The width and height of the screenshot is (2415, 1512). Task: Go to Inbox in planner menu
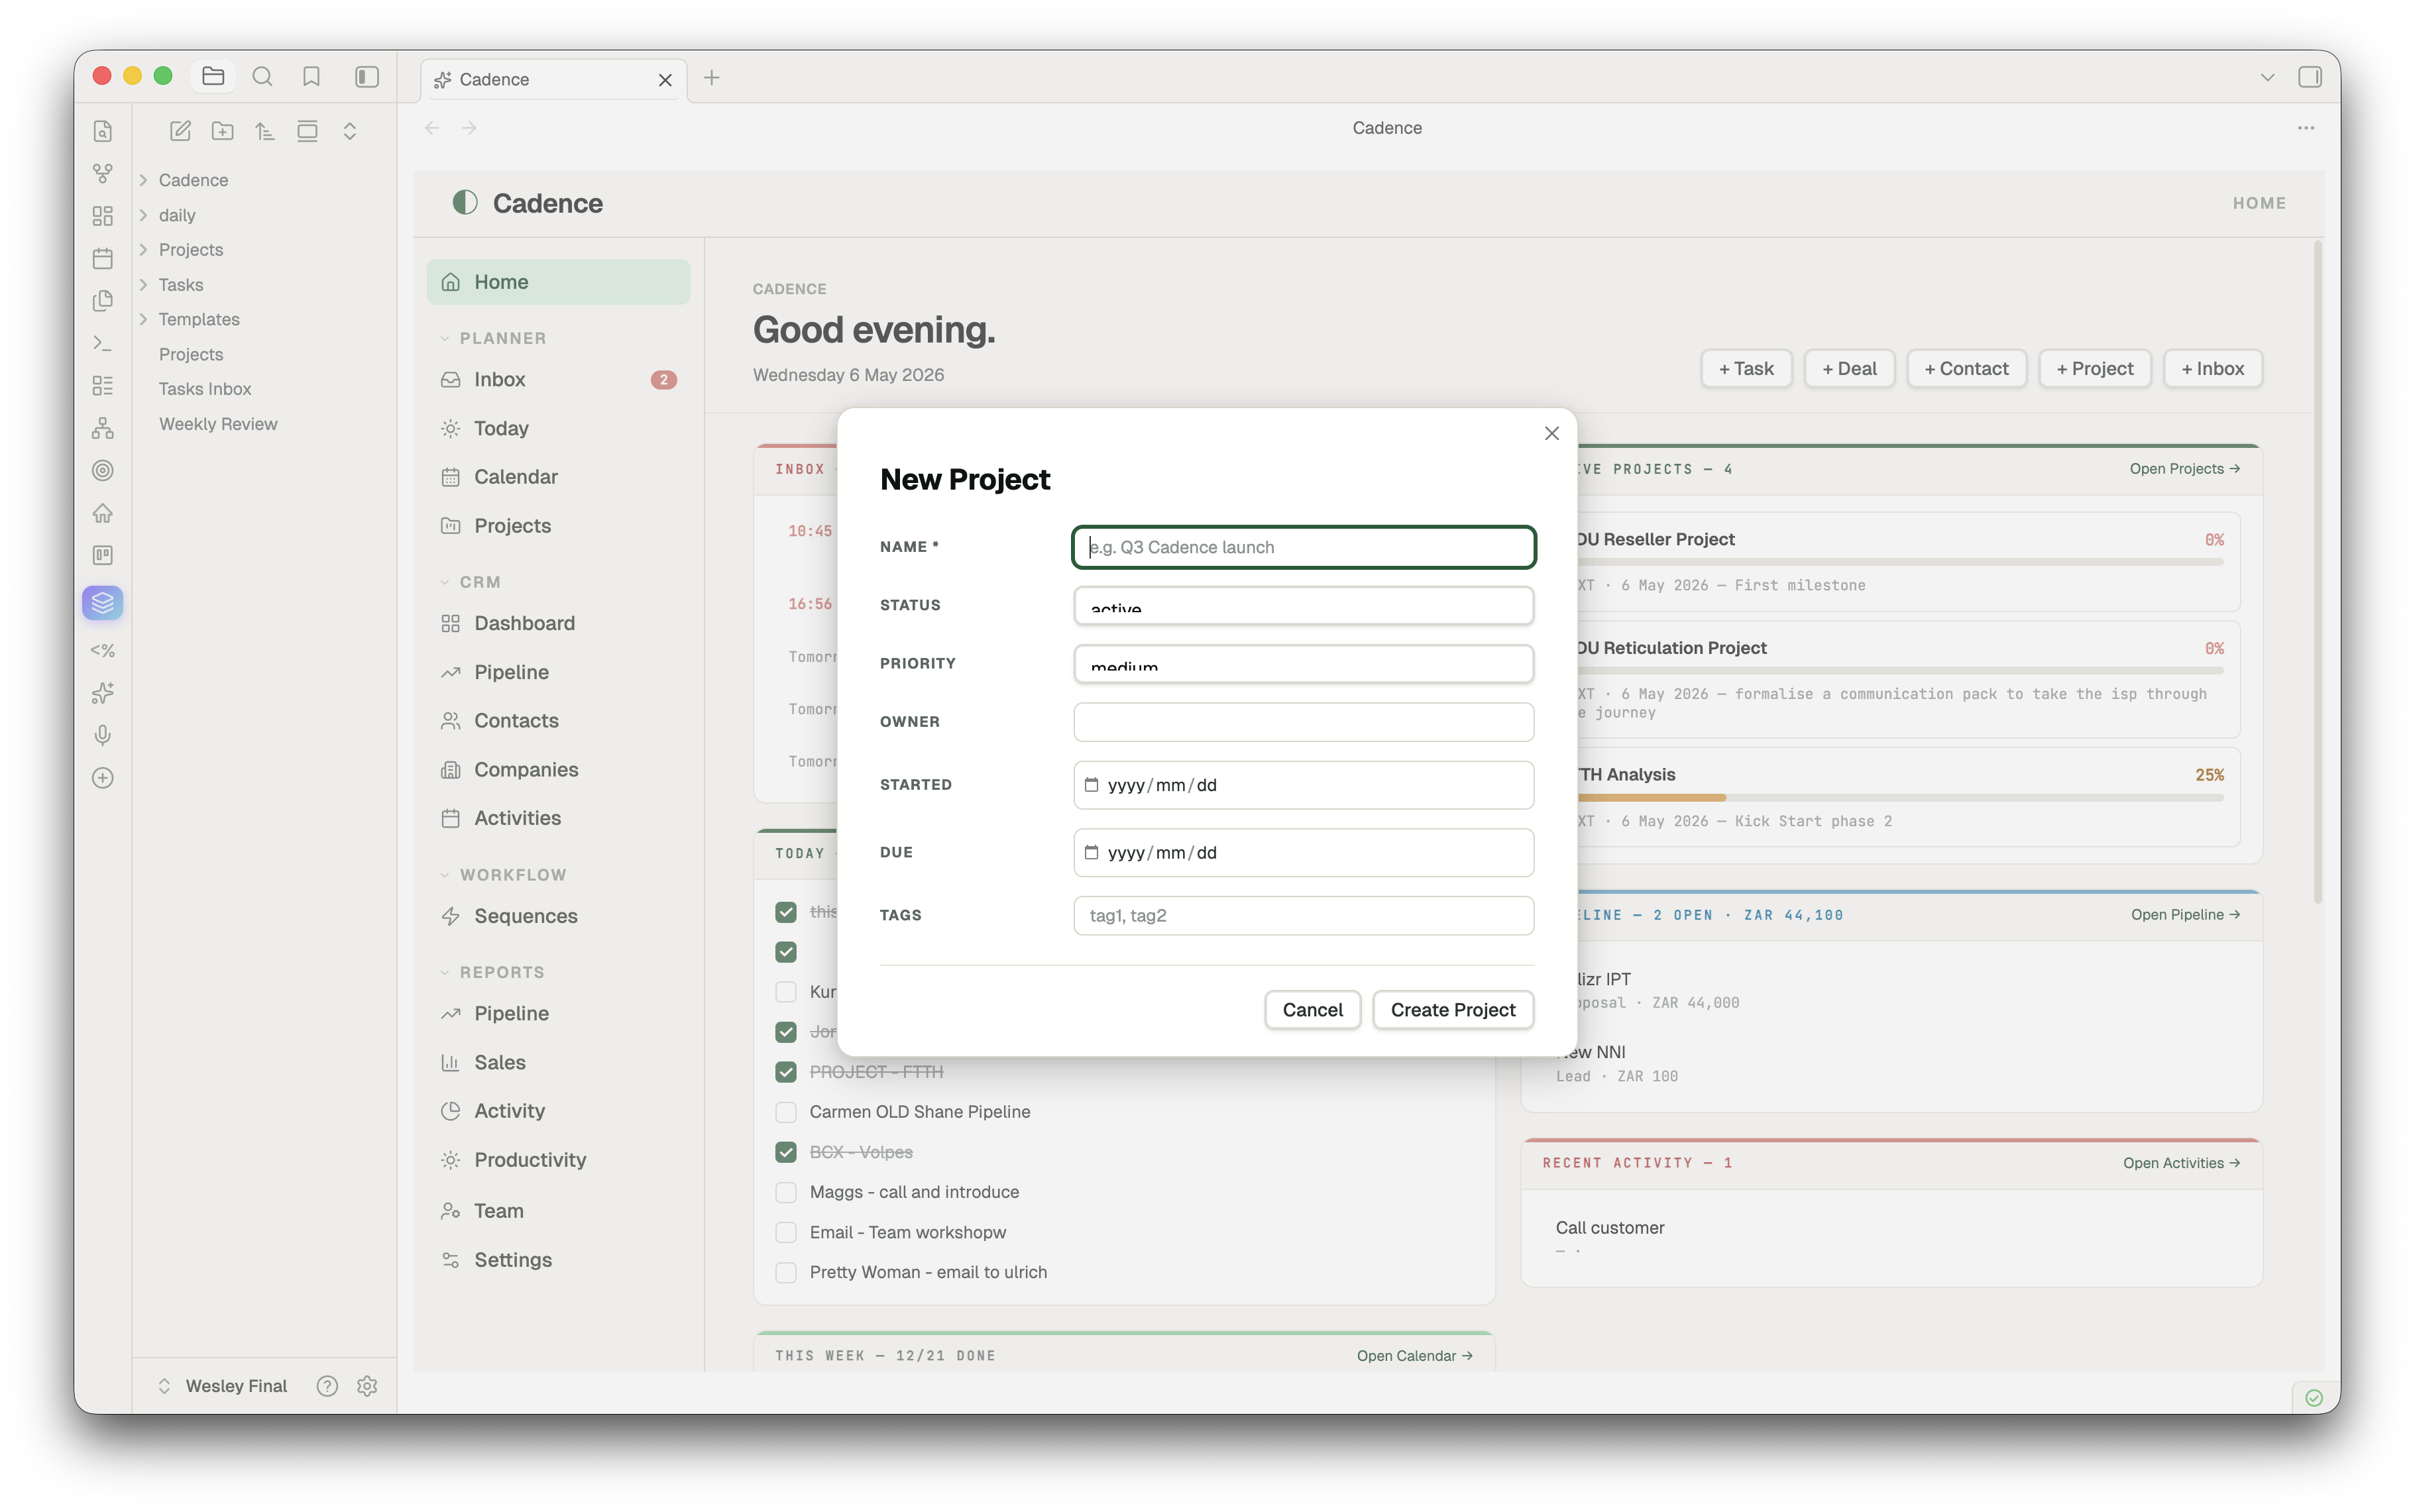tap(558, 380)
